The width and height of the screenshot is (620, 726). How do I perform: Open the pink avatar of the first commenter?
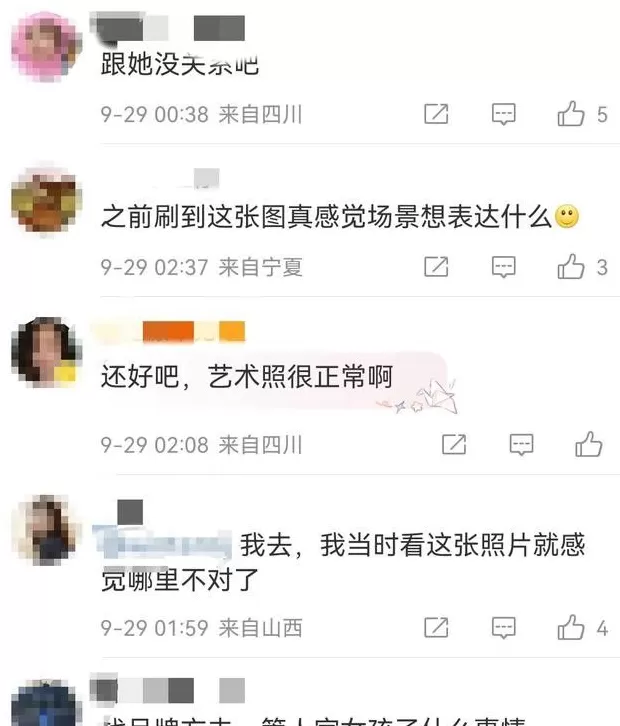pos(45,47)
